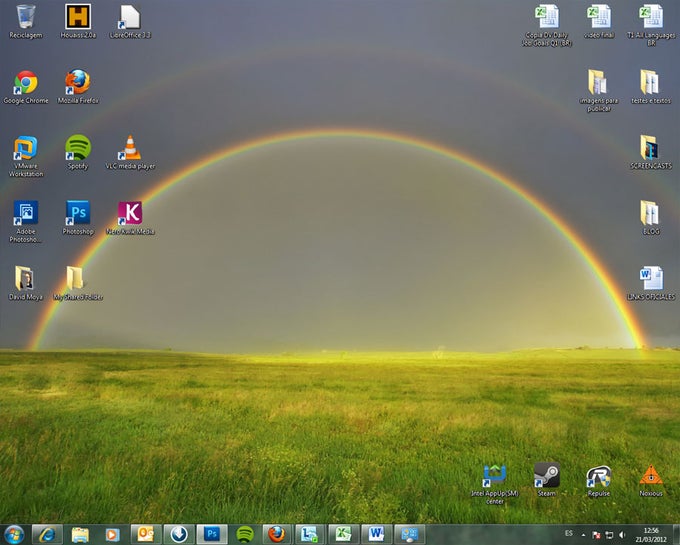Open the LibreOffice 3.3 desktop shortcut
This screenshot has height=545, width=680.
[130, 21]
